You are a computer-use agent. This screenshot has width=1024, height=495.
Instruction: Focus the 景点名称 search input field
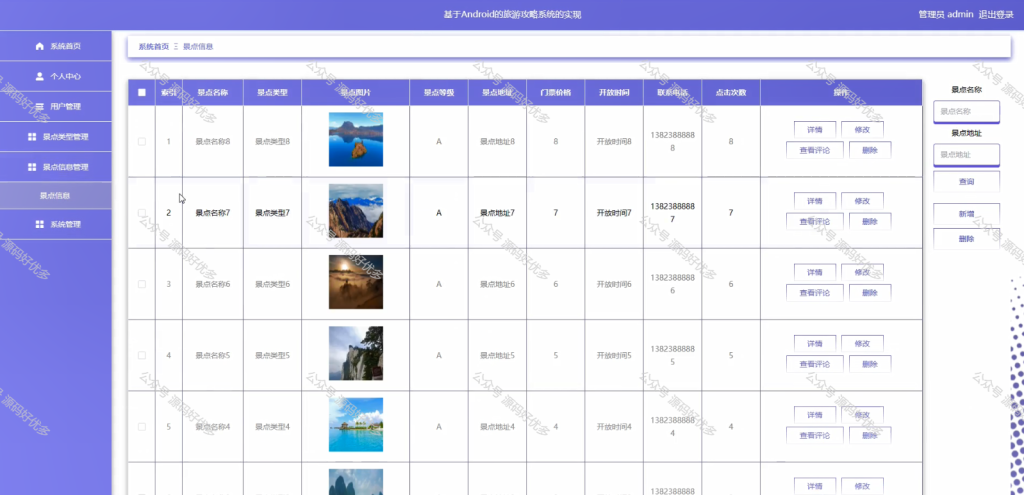click(967, 112)
